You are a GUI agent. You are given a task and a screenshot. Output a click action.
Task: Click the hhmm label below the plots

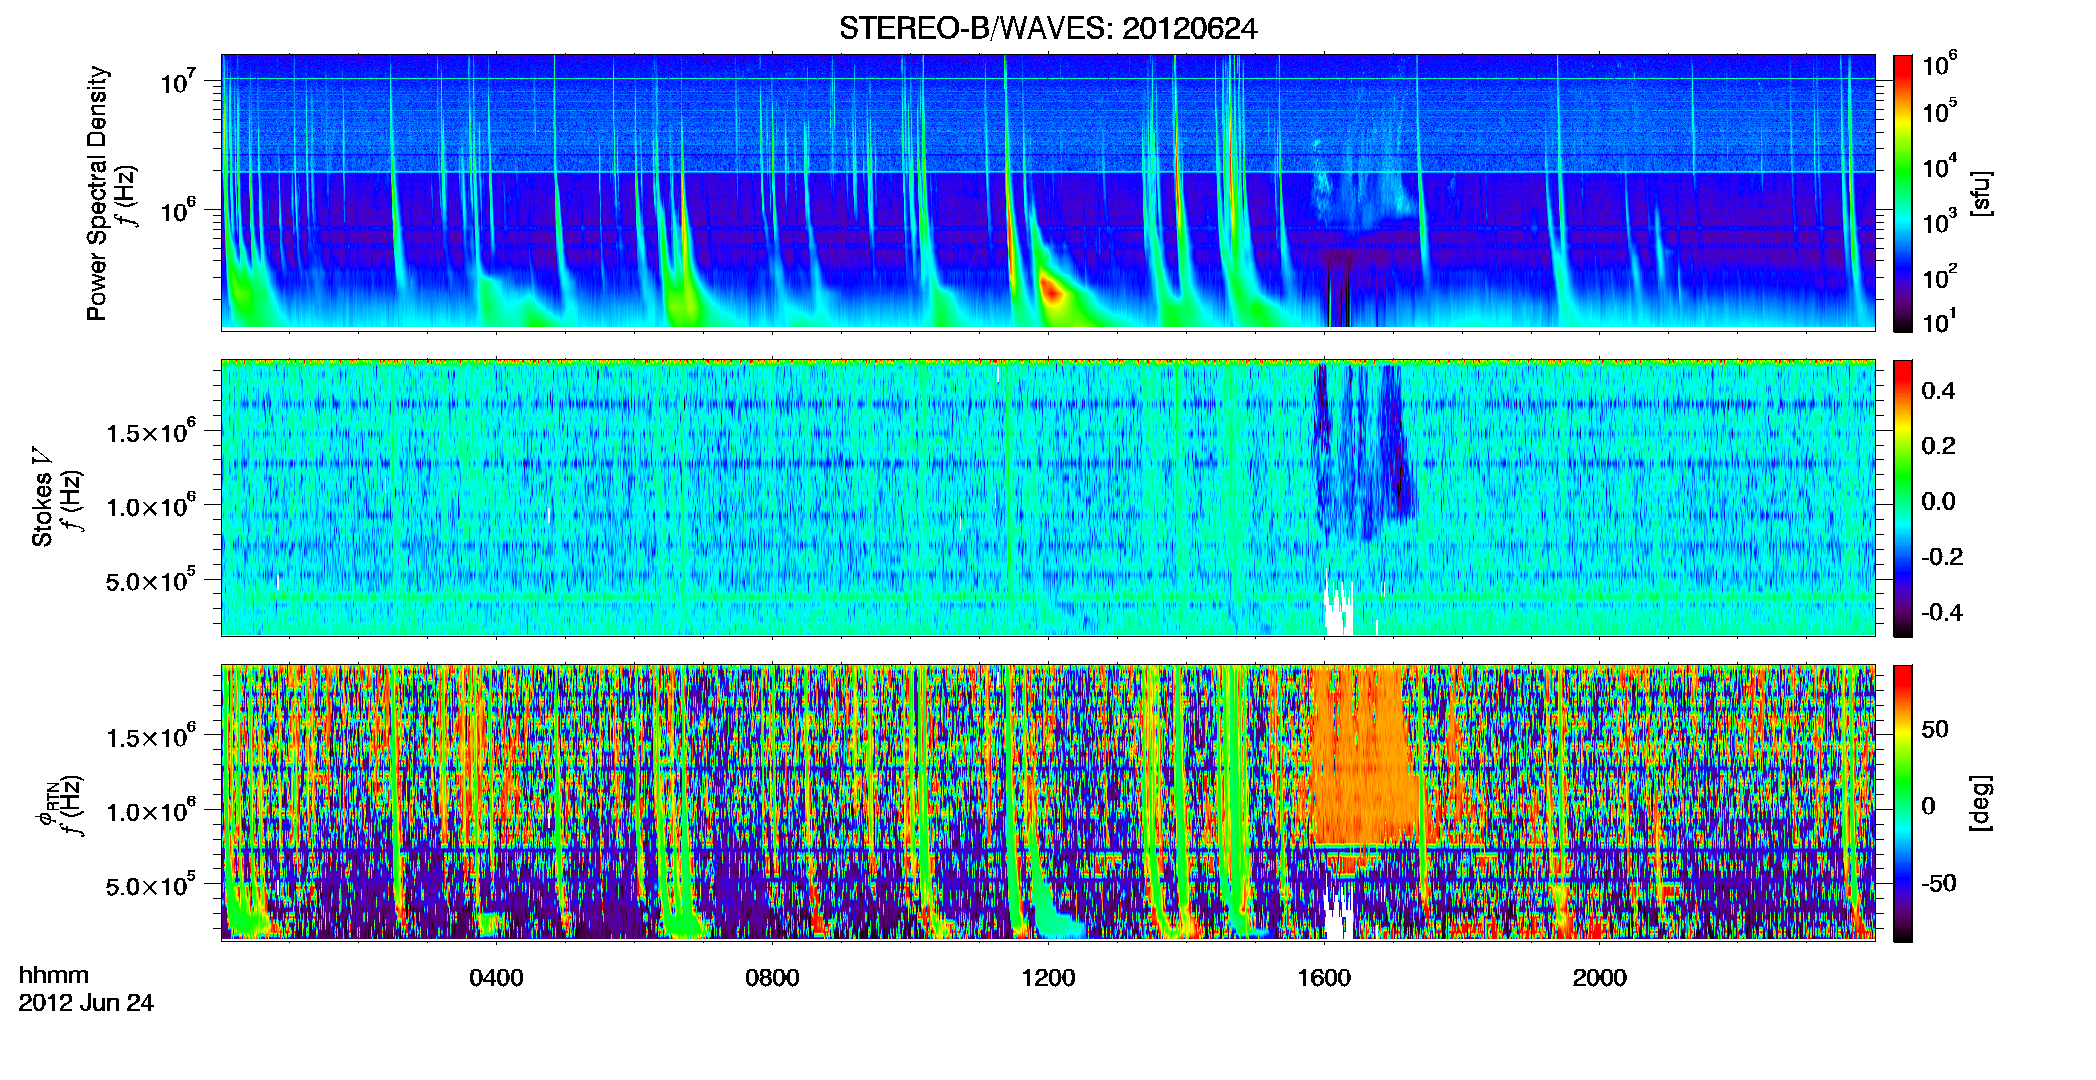[54, 976]
